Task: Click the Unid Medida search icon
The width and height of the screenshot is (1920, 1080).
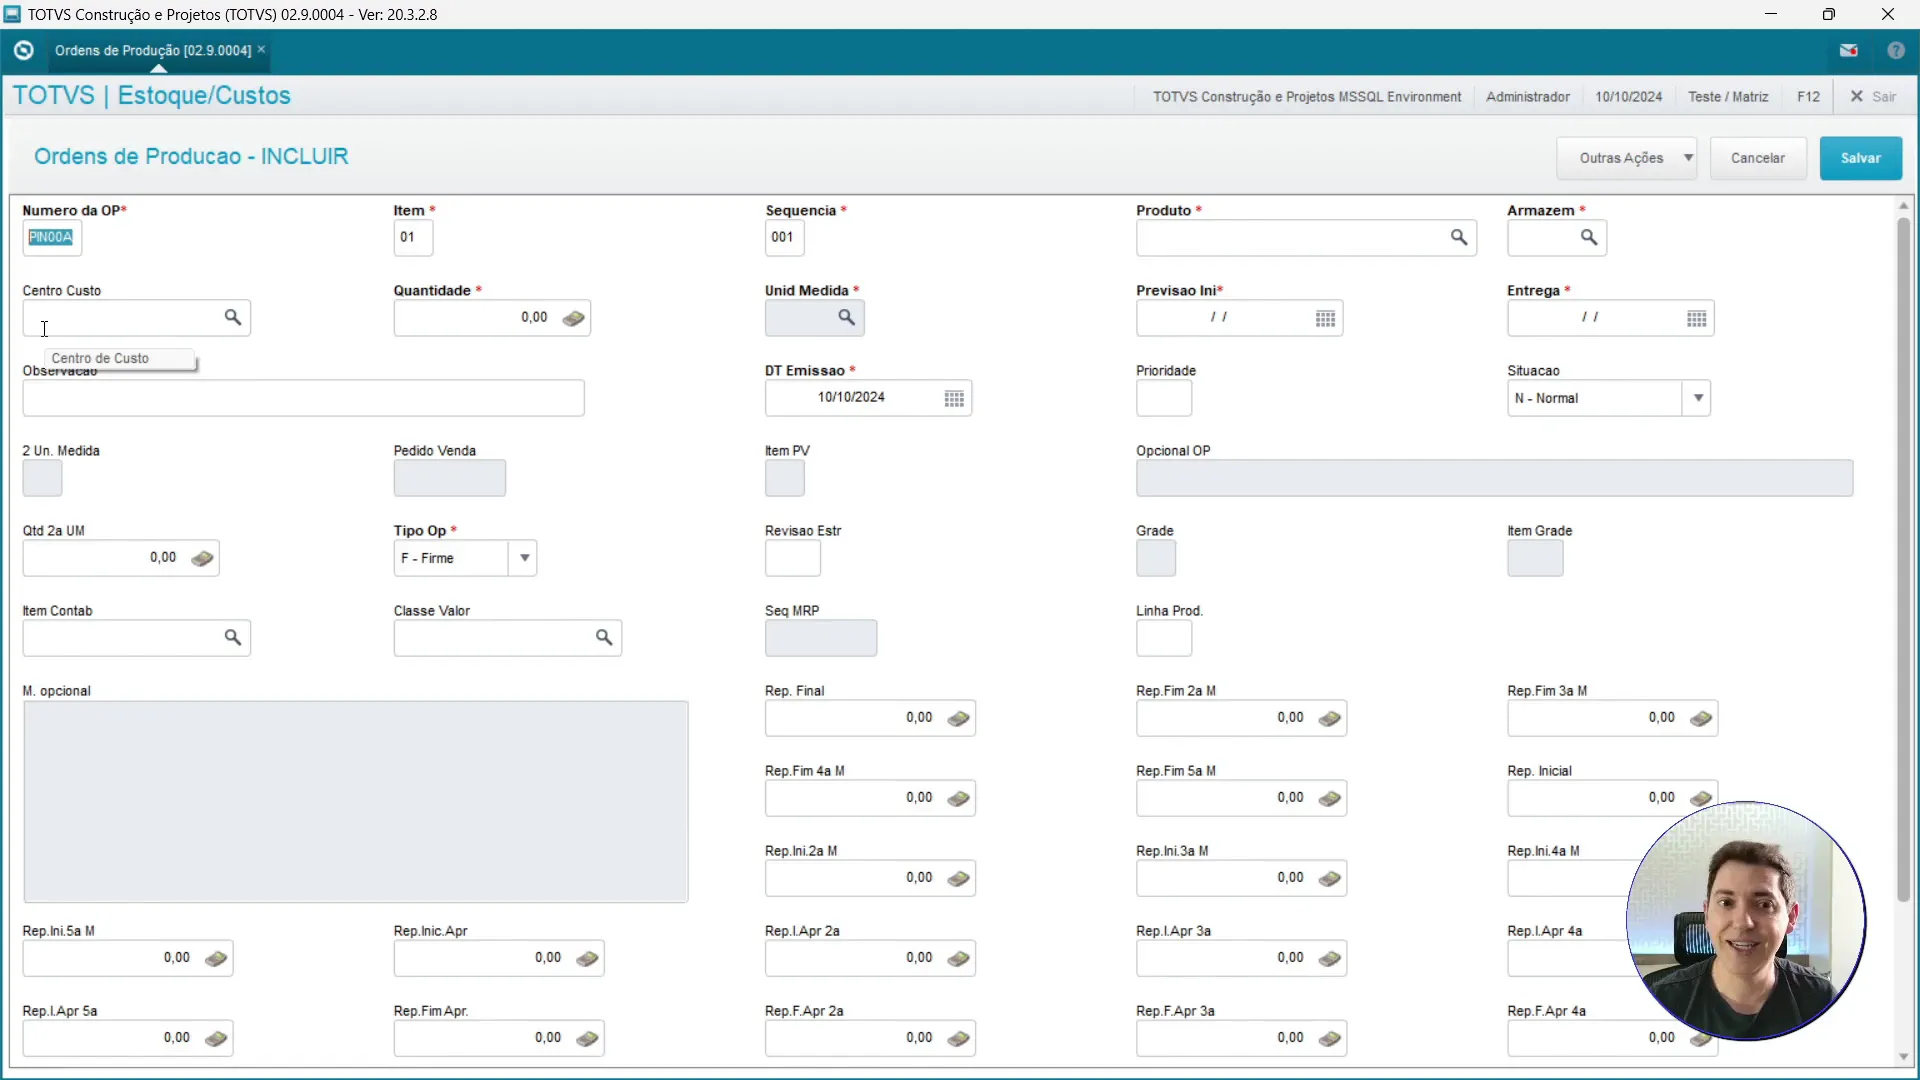Action: click(x=845, y=316)
